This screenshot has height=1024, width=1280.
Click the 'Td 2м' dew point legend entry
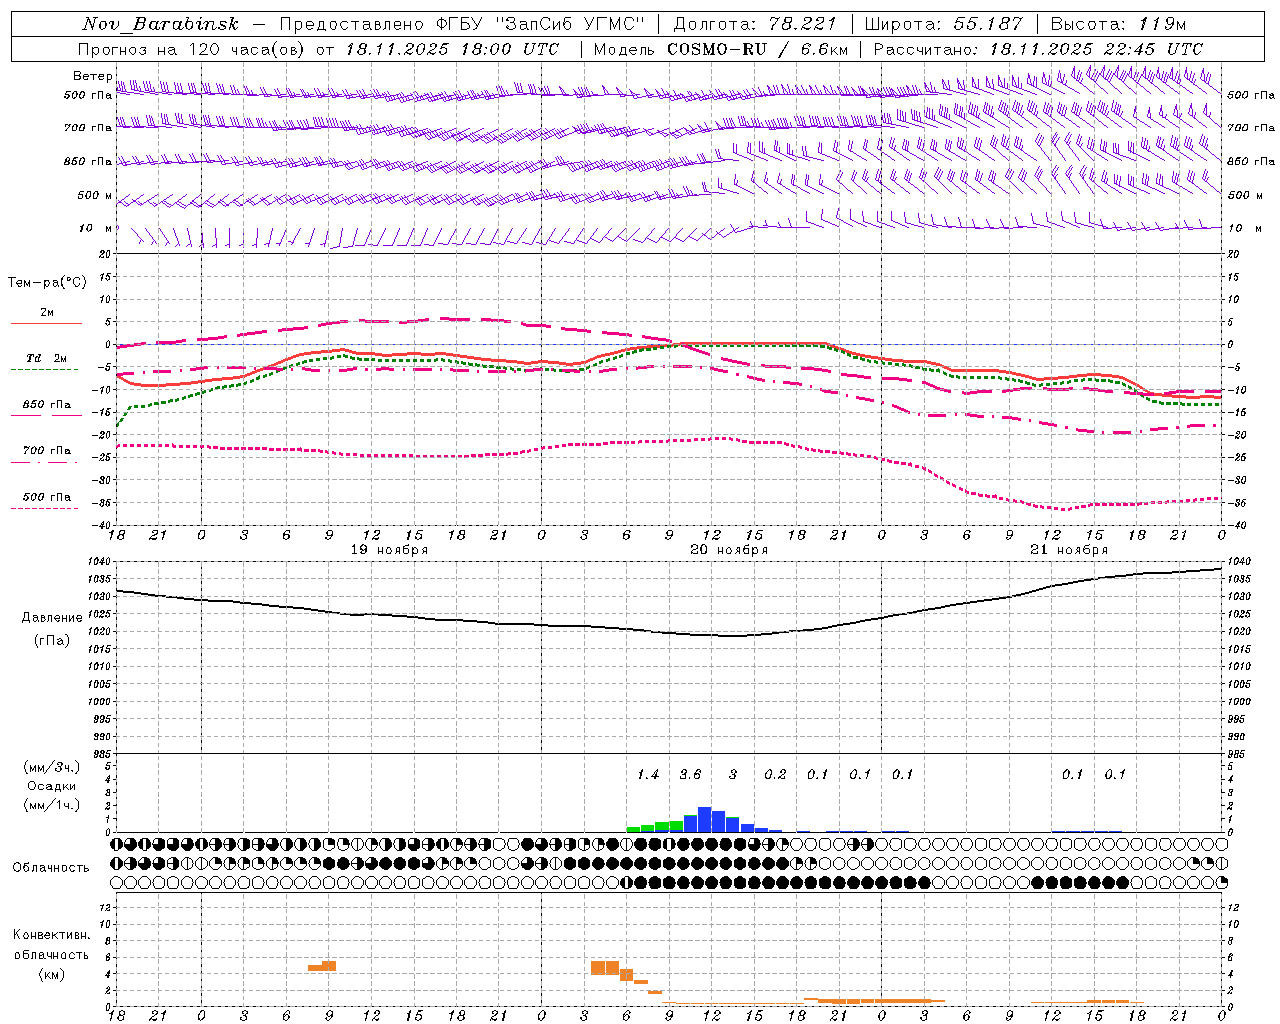47,358
